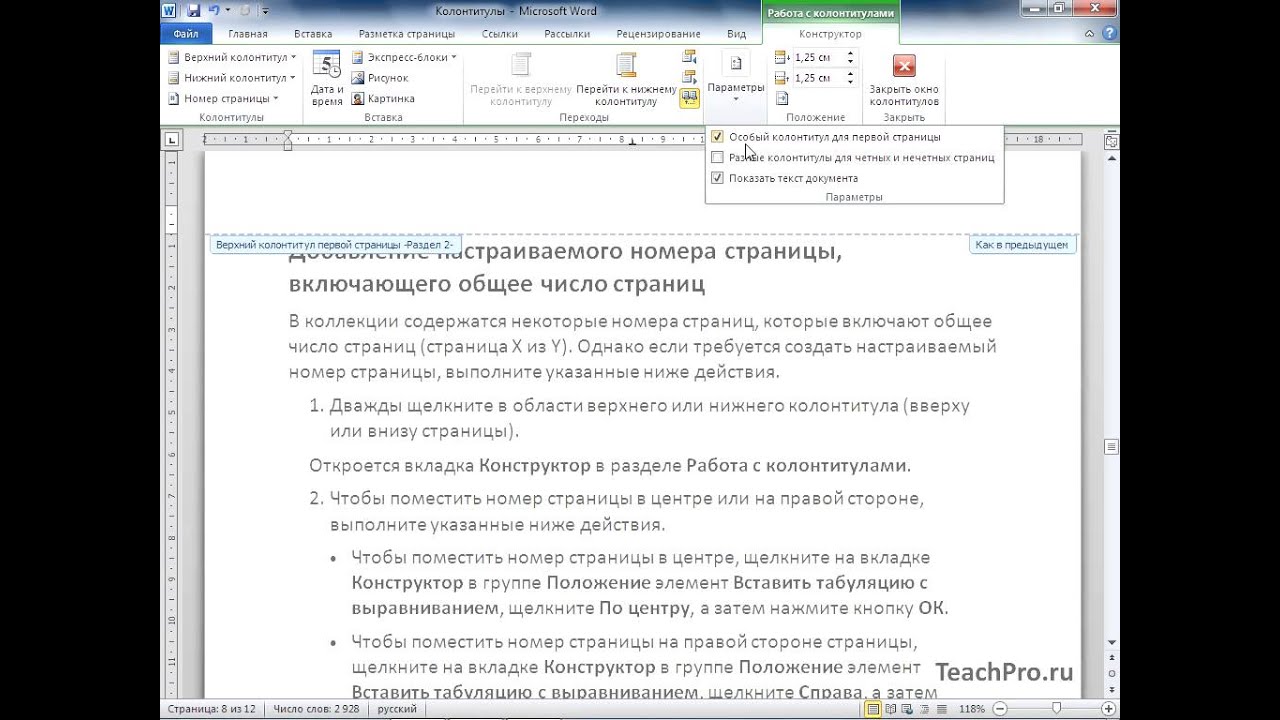Uncheck Показать текст документа
Screen dimensions: 1280x720
717,178
